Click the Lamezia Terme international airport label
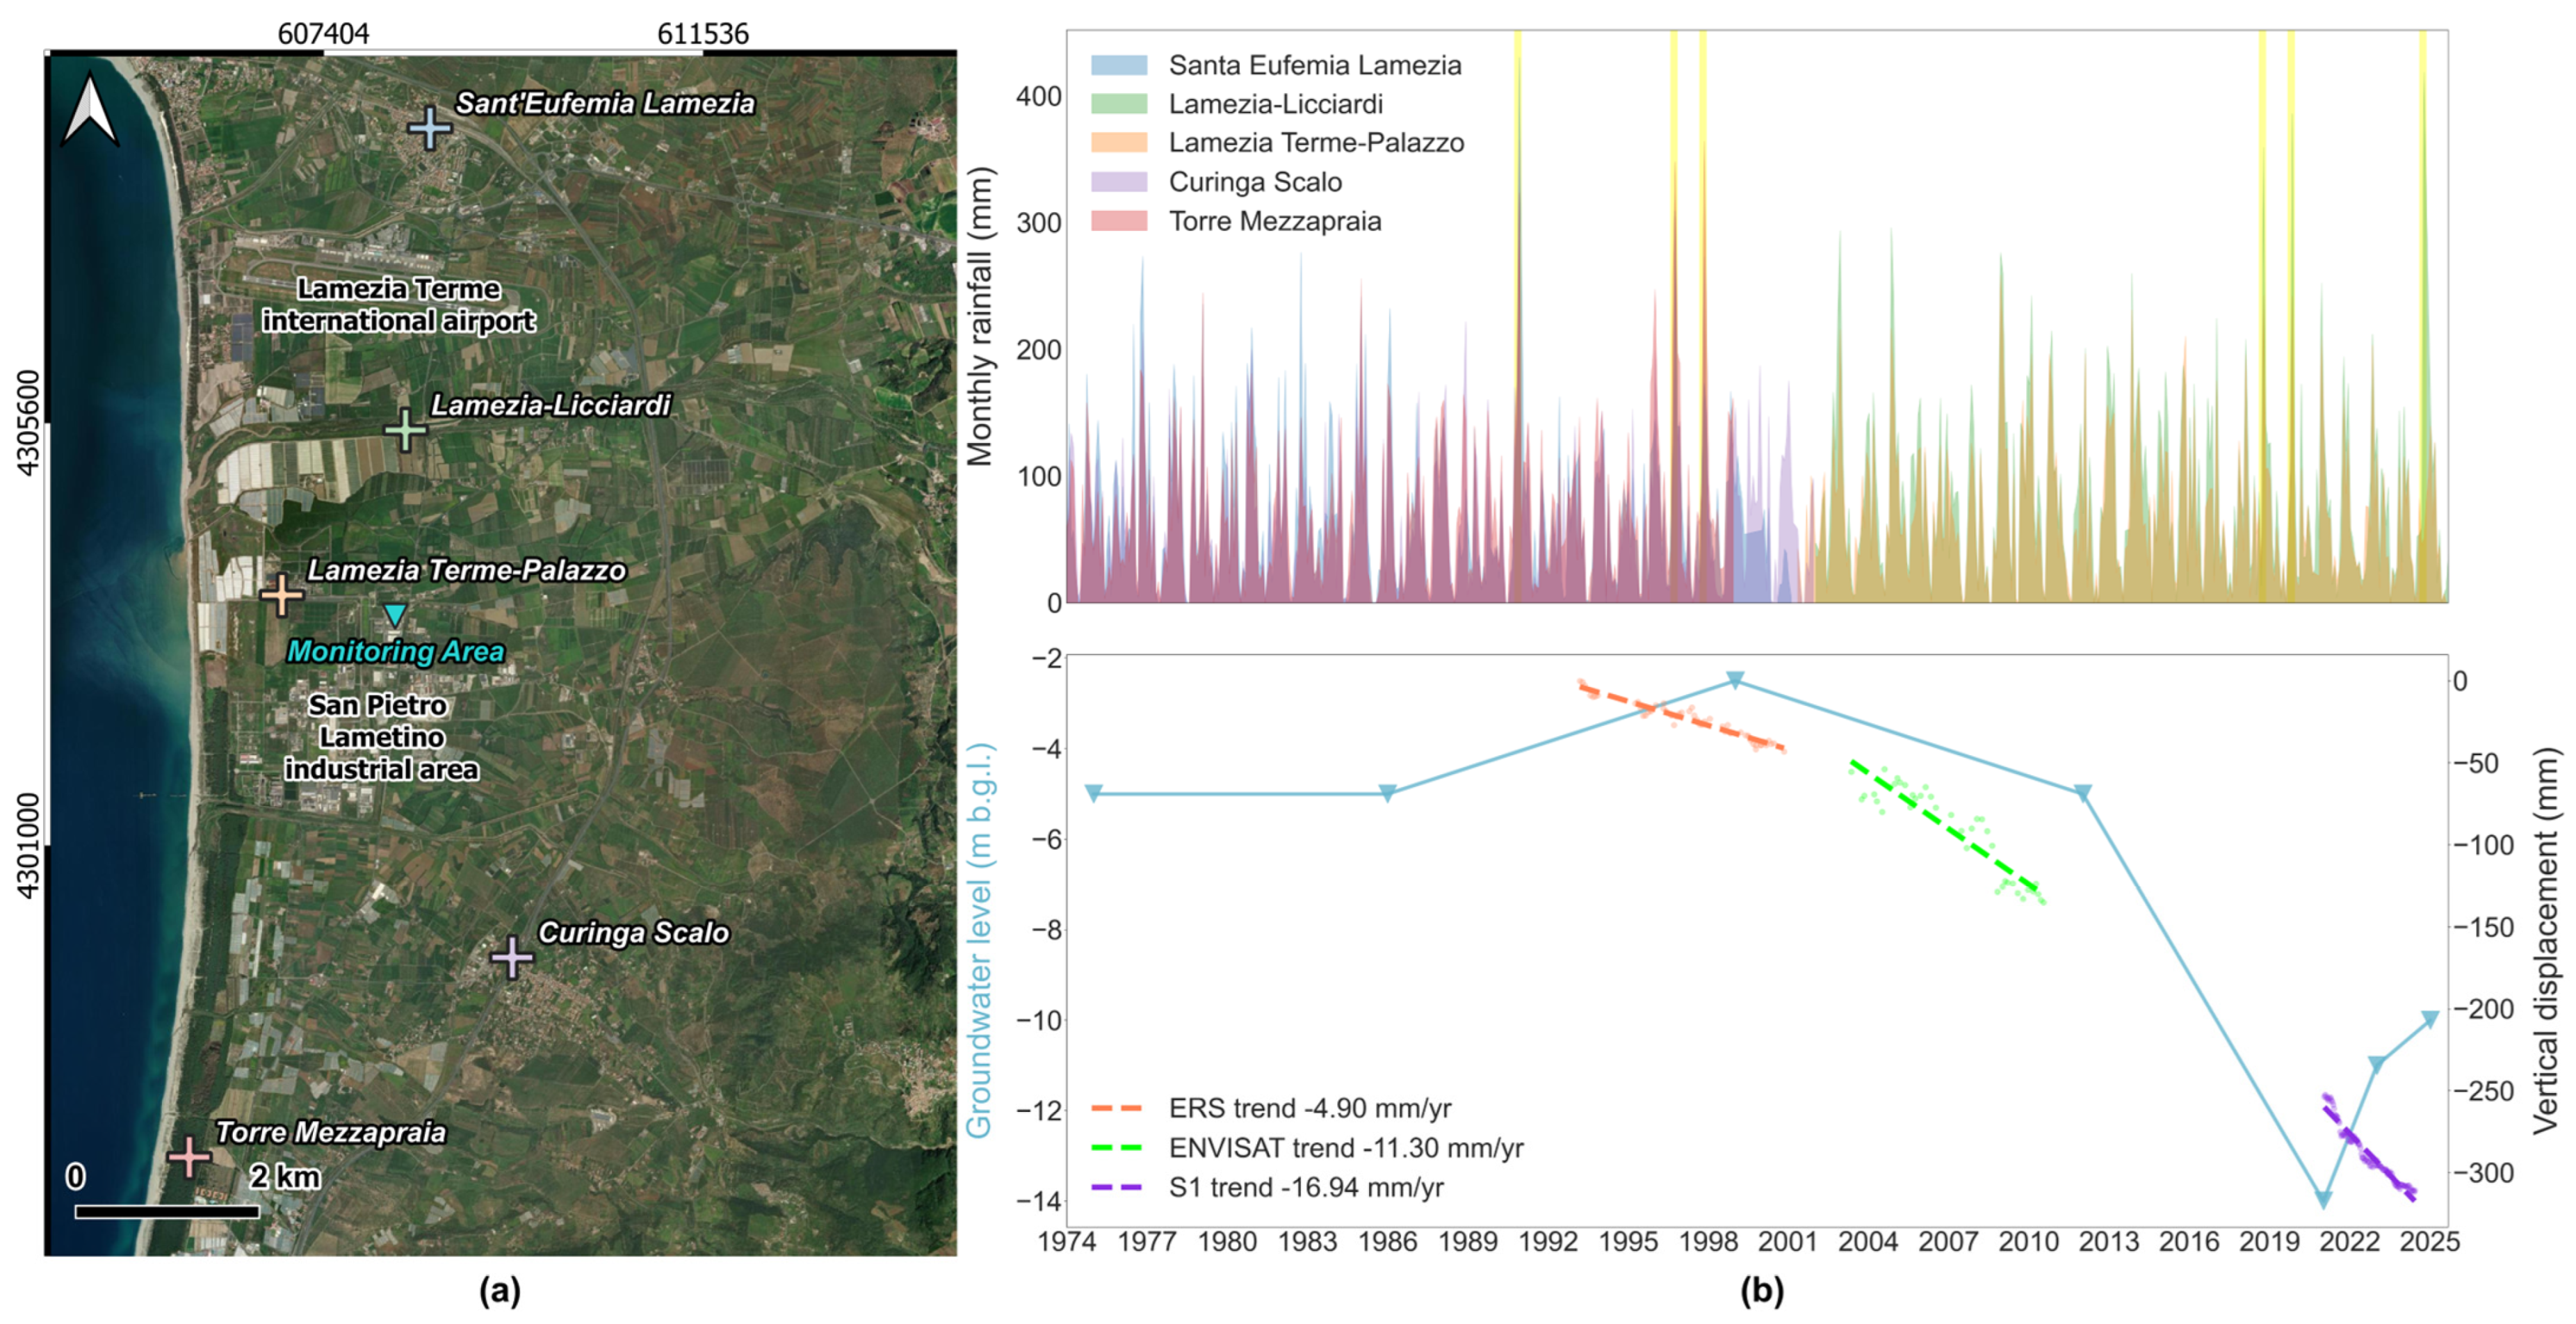Viewport: 2576px width, 1324px height. pyautogui.click(x=398, y=305)
